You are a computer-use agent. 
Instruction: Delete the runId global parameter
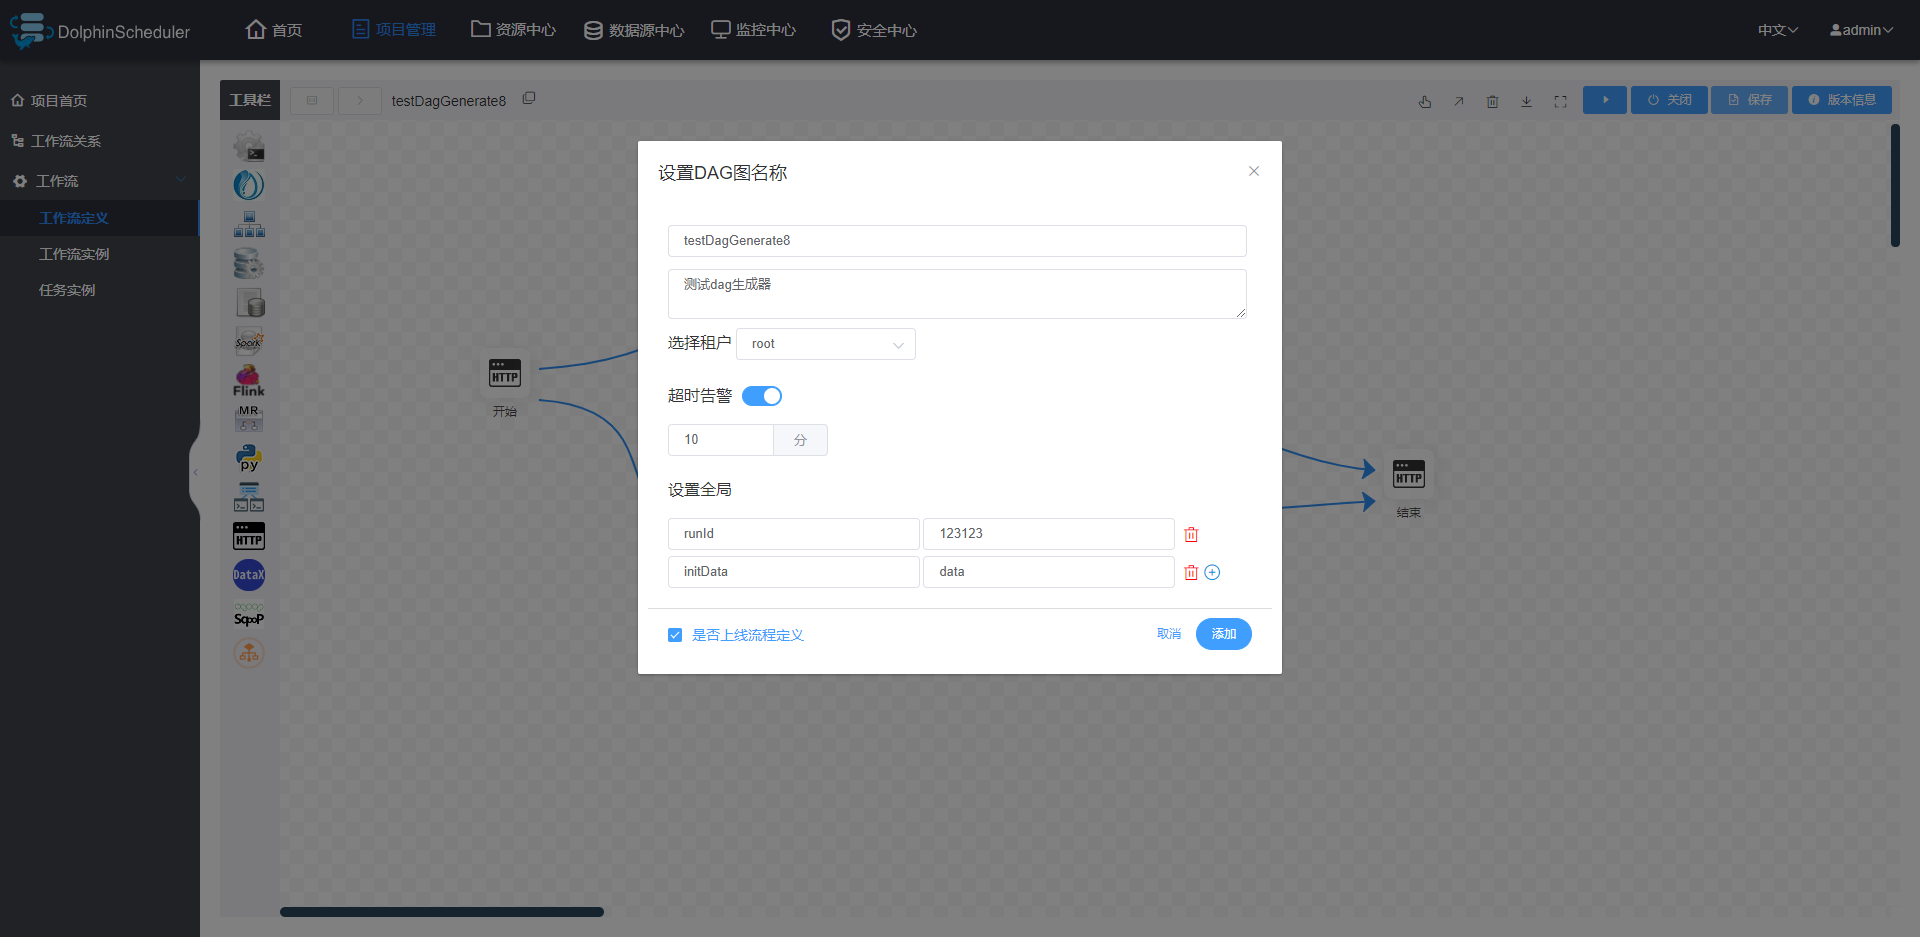pyautogui.click(x=1191, y=534)
